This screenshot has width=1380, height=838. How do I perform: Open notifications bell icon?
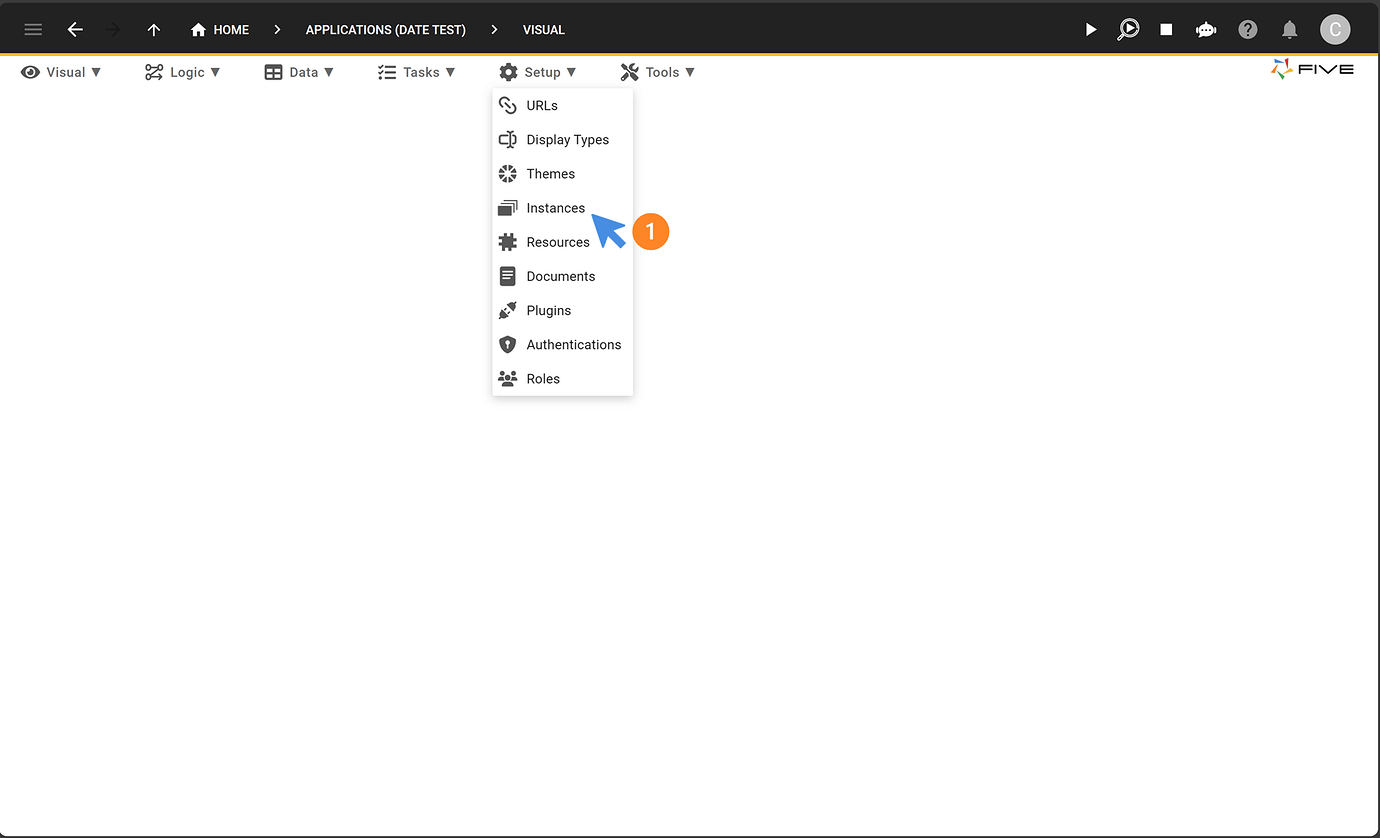pos(1290,30)
